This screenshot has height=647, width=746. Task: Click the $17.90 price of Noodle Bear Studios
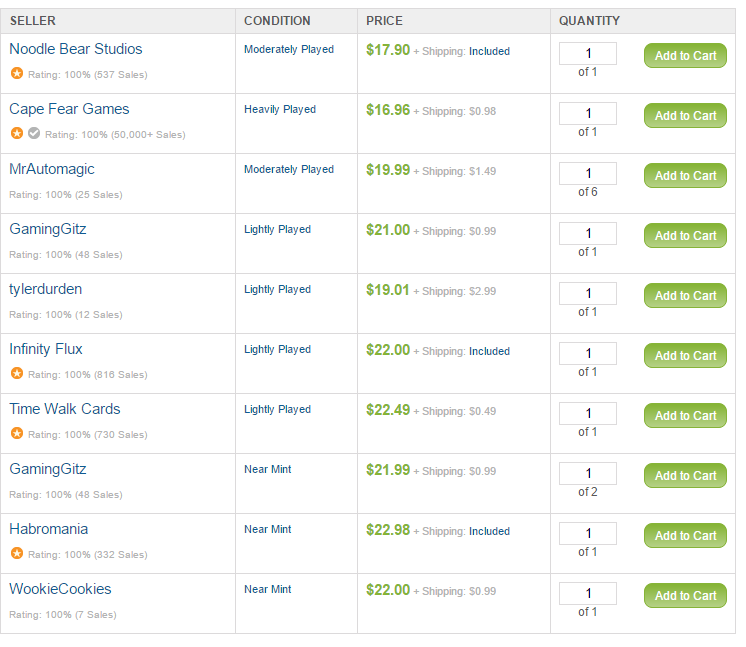coord(388,50)
